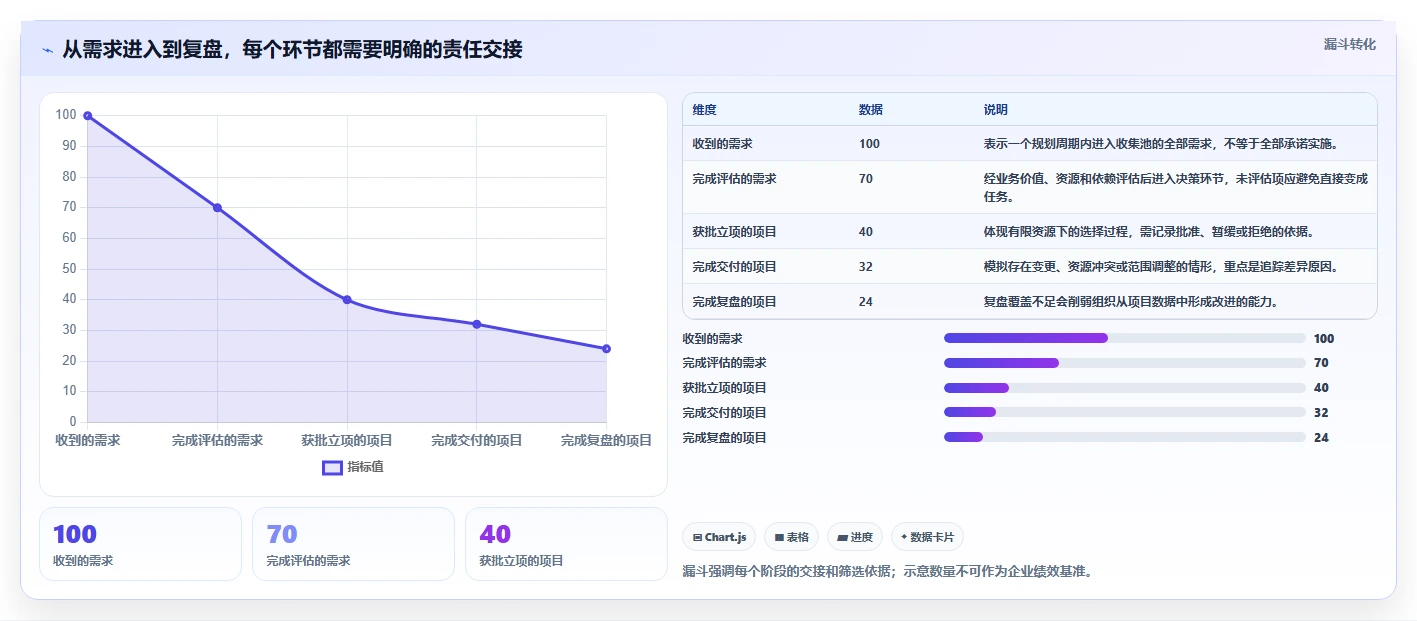Click the chart data point at 100

click(x=88, y=116)
